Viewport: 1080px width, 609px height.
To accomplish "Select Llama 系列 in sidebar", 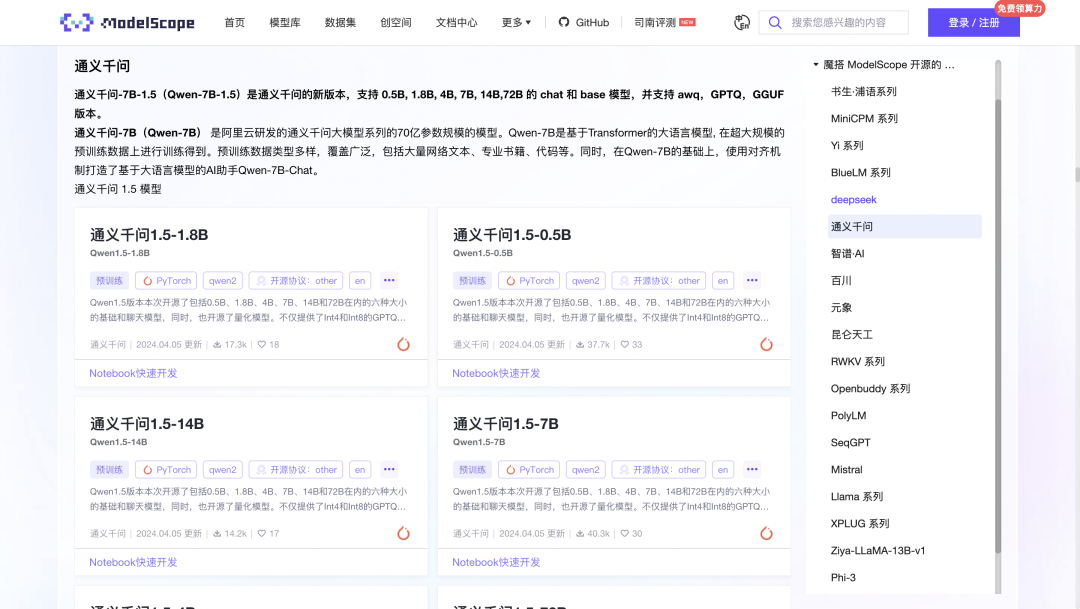I will tap(857, 497).
